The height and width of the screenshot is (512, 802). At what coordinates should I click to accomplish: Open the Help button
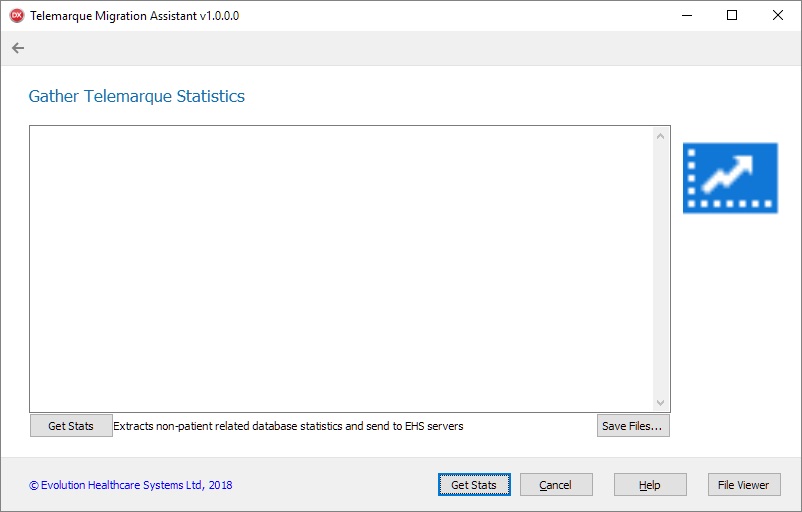pos(650,485)
